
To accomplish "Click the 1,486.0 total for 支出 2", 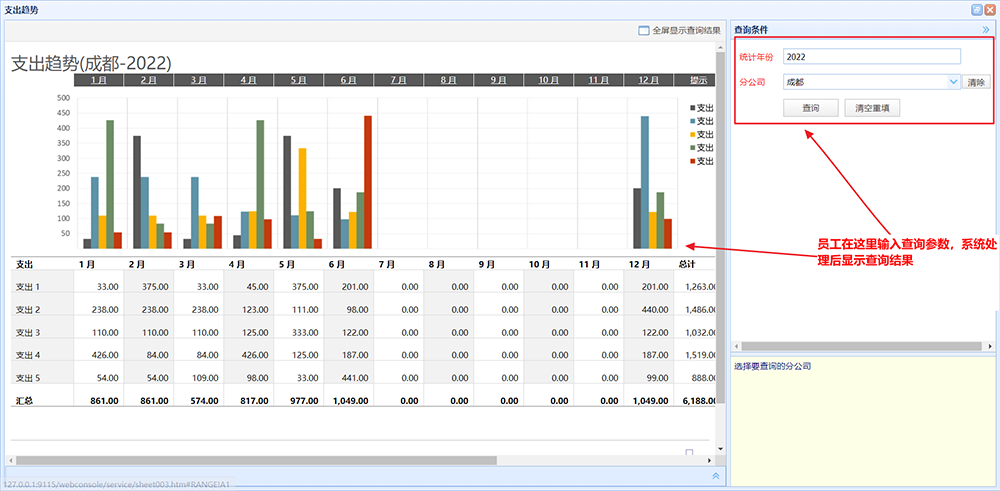I will coord(700,310).
